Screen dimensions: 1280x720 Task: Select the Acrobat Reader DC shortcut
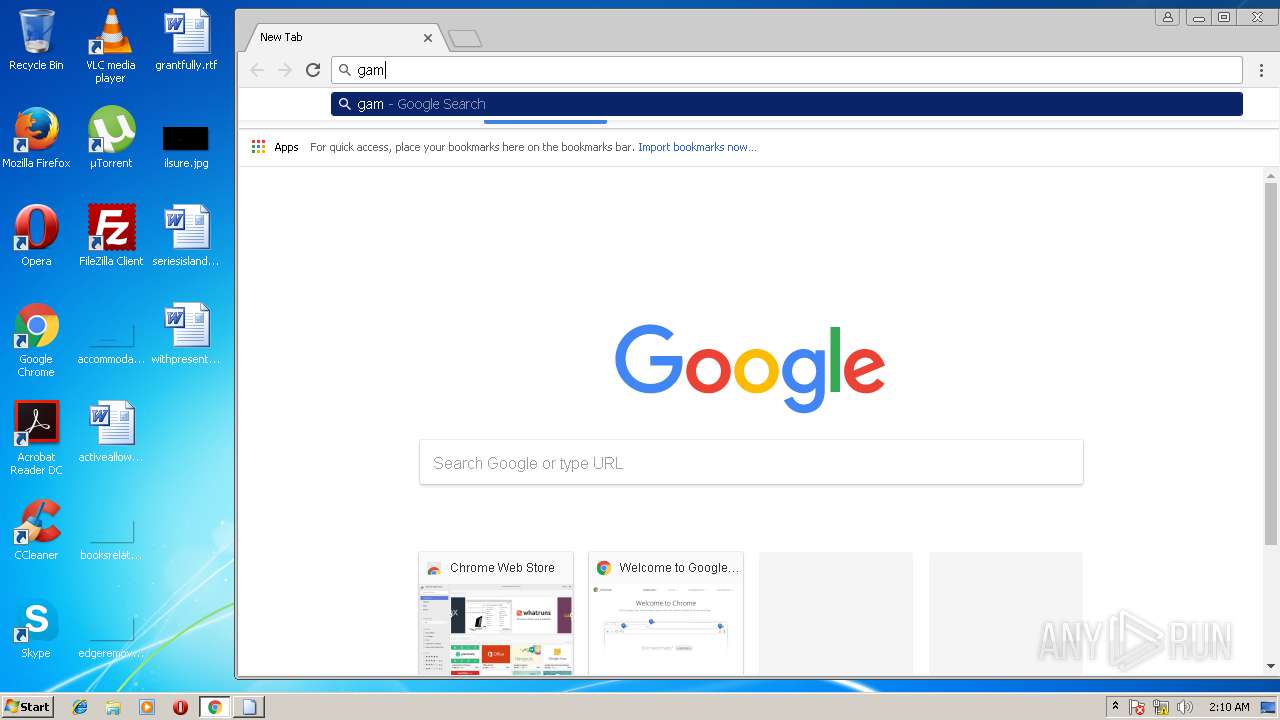pos(36,438)
